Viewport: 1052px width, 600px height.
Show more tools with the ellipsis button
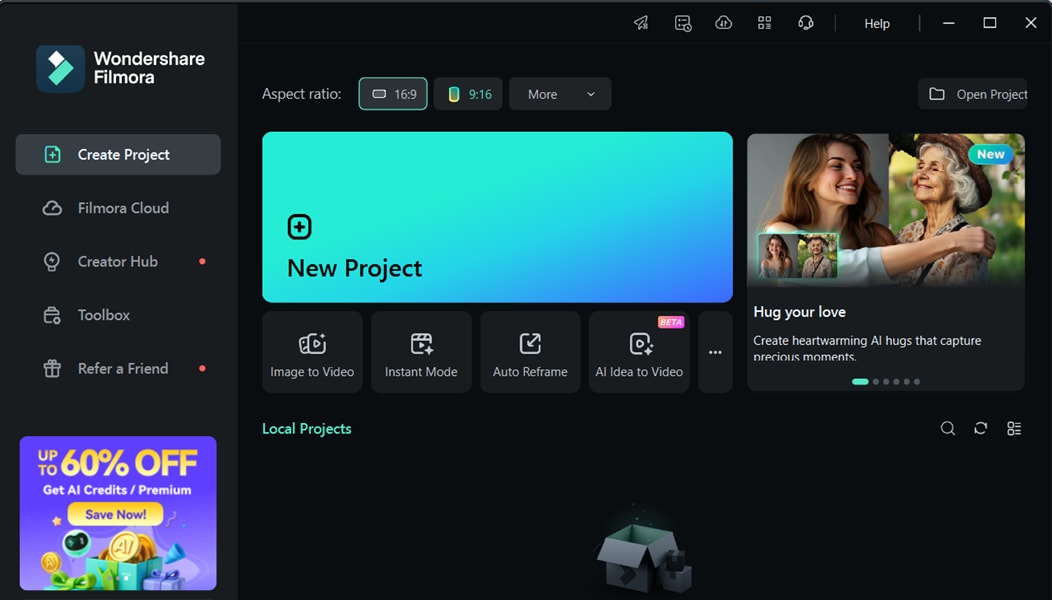(715, 352)
